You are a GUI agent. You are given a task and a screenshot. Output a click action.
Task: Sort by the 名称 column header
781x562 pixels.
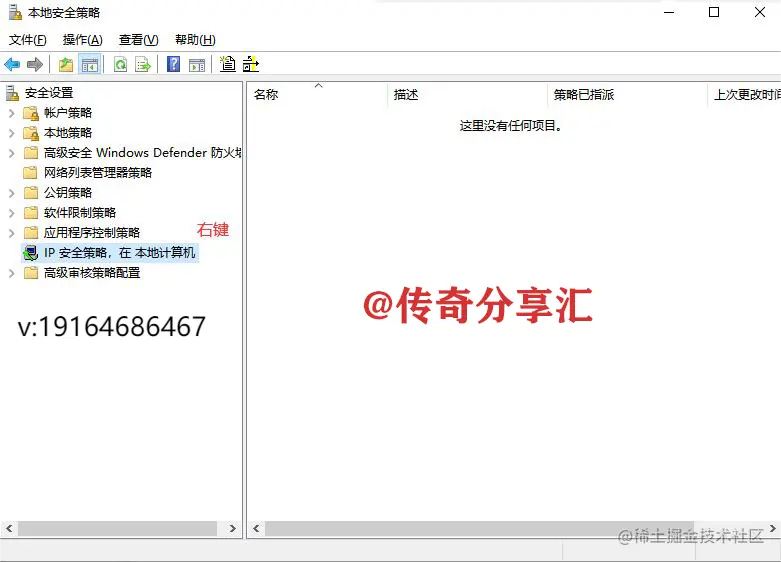[317, 94]
